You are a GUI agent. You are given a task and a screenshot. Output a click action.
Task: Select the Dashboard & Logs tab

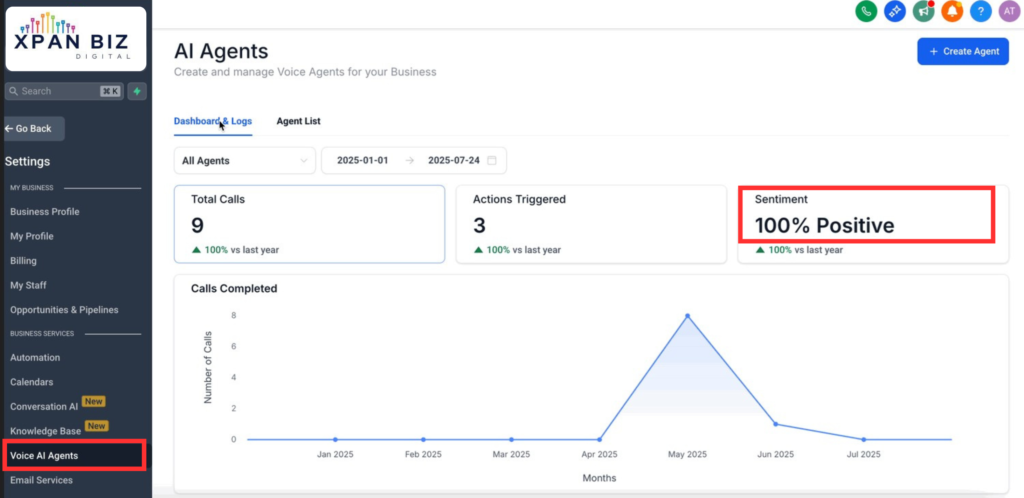(213, 121)
